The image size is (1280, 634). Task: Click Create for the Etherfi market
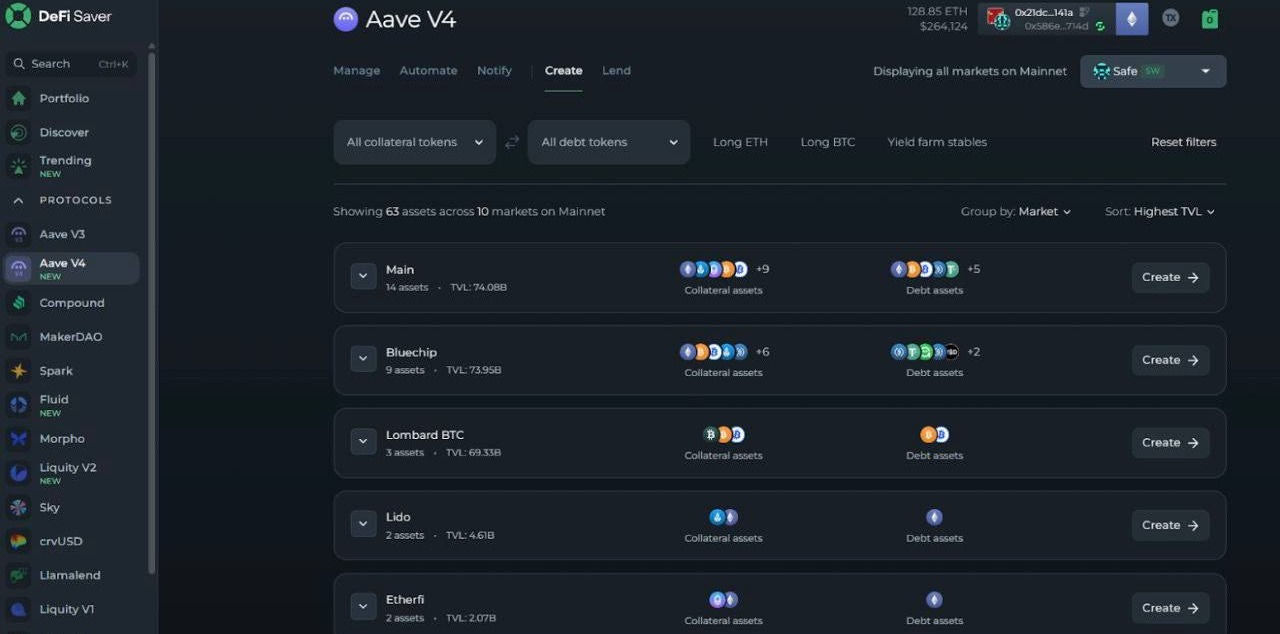click(x=1170, y=607)
